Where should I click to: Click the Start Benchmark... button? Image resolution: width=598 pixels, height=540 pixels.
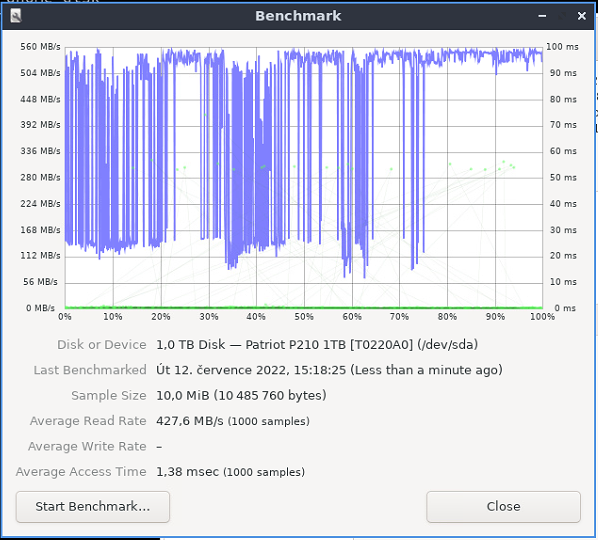pos(93,506)
